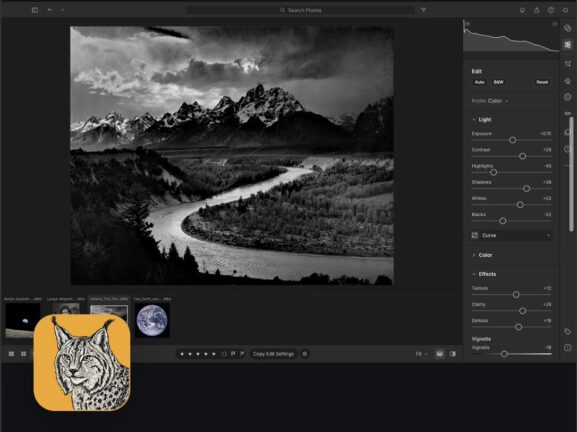Adjust the Whites slider handle
Image resolution: width=577 pixels, height=432 pixels.
click(520, 205)
